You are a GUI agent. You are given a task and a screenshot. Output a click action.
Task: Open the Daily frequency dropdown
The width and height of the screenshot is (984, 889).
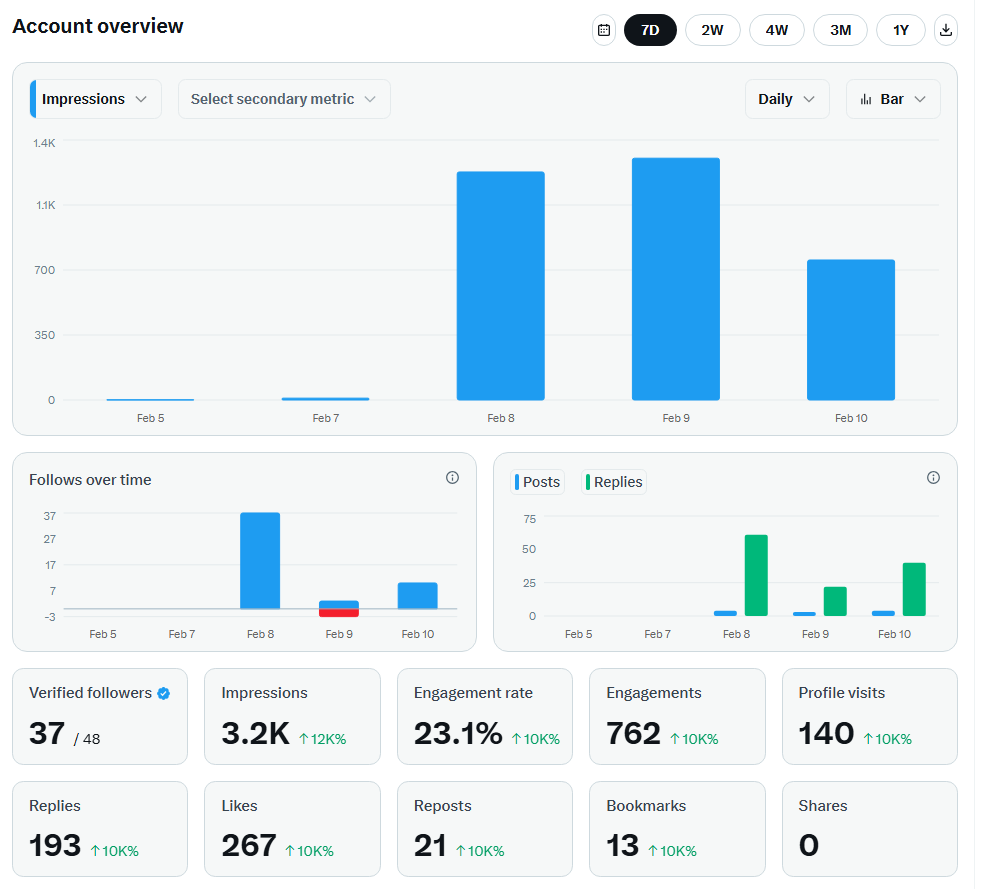click(787, 99)
